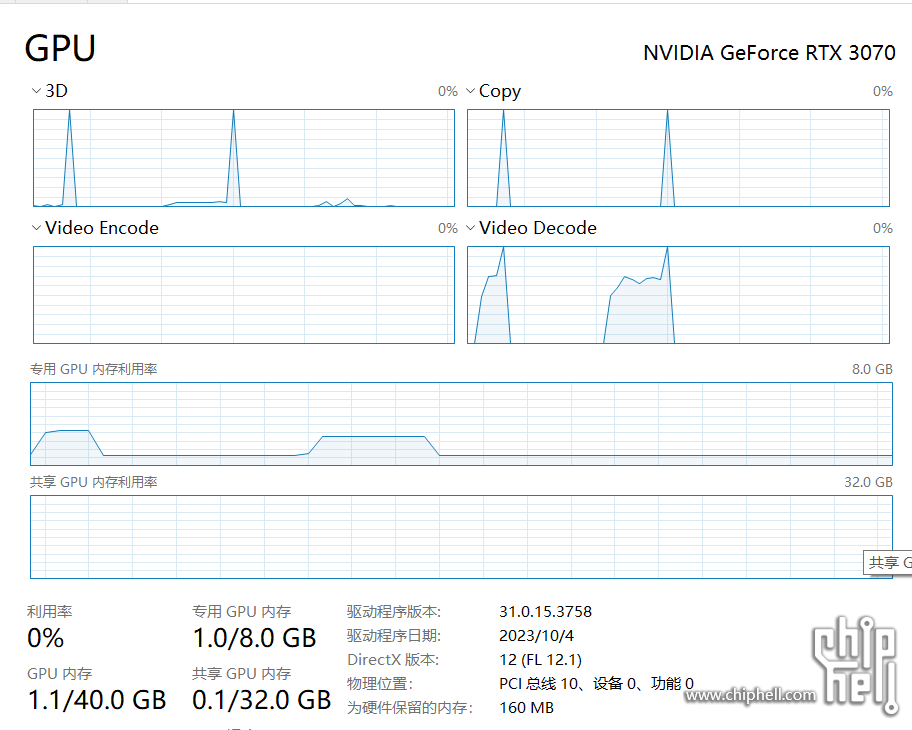
Task: Click the 1.1/40.0 GB GPU memory value
Action: pos(97,700)
